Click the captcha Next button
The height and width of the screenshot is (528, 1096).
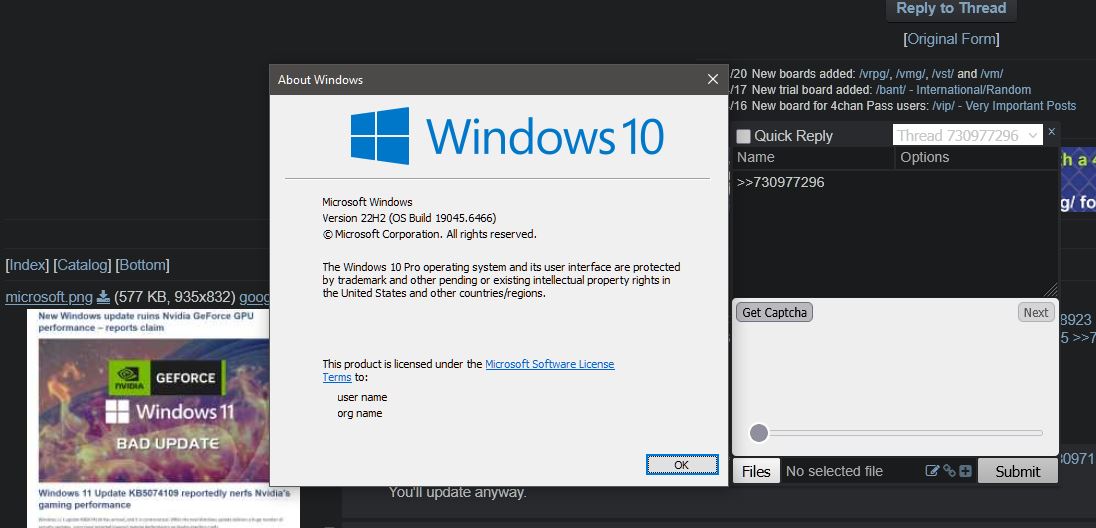1035,313
